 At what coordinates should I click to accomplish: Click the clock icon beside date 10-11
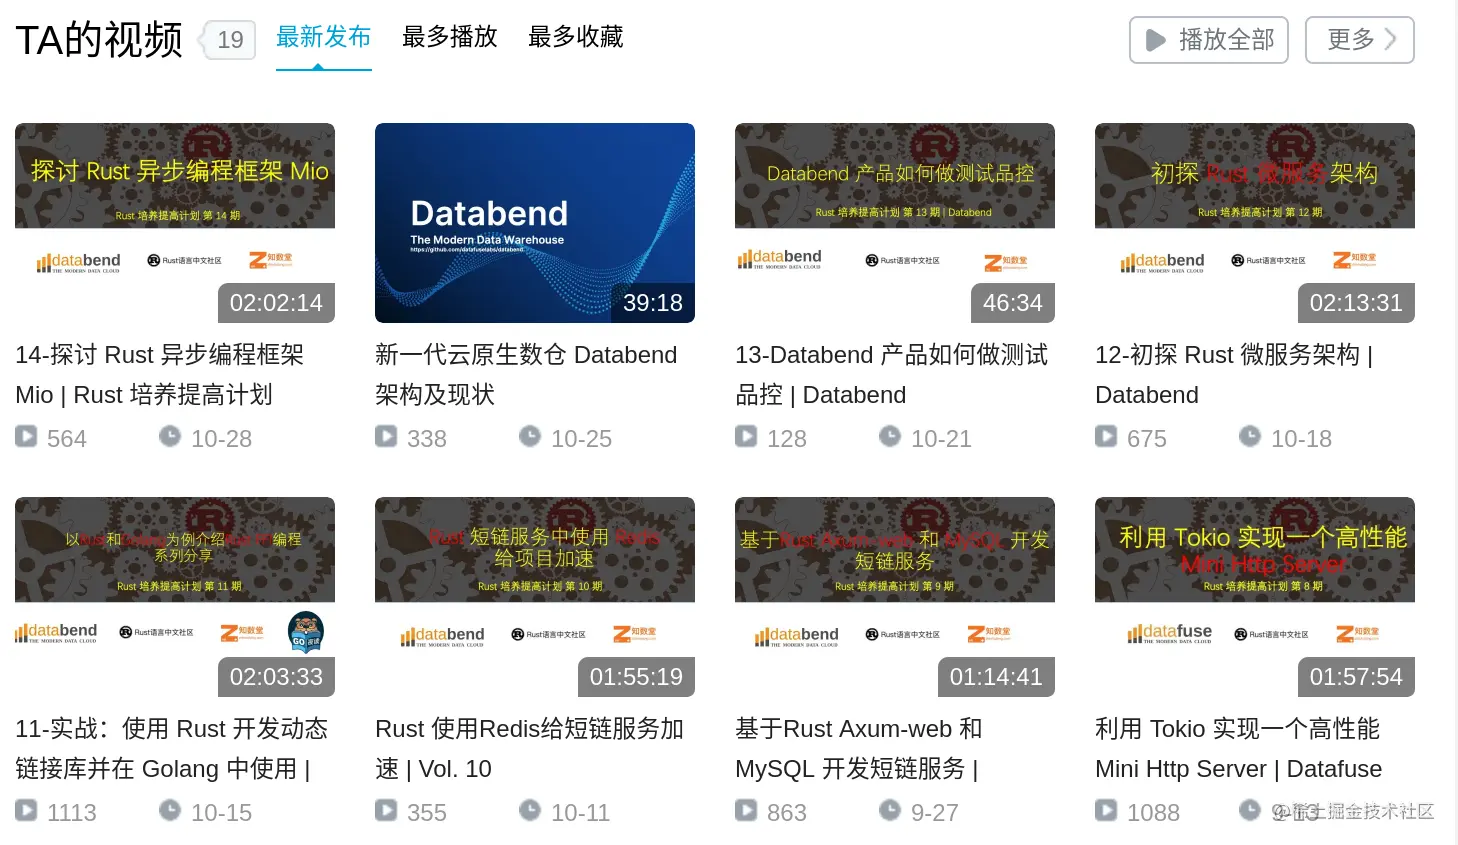530,810
